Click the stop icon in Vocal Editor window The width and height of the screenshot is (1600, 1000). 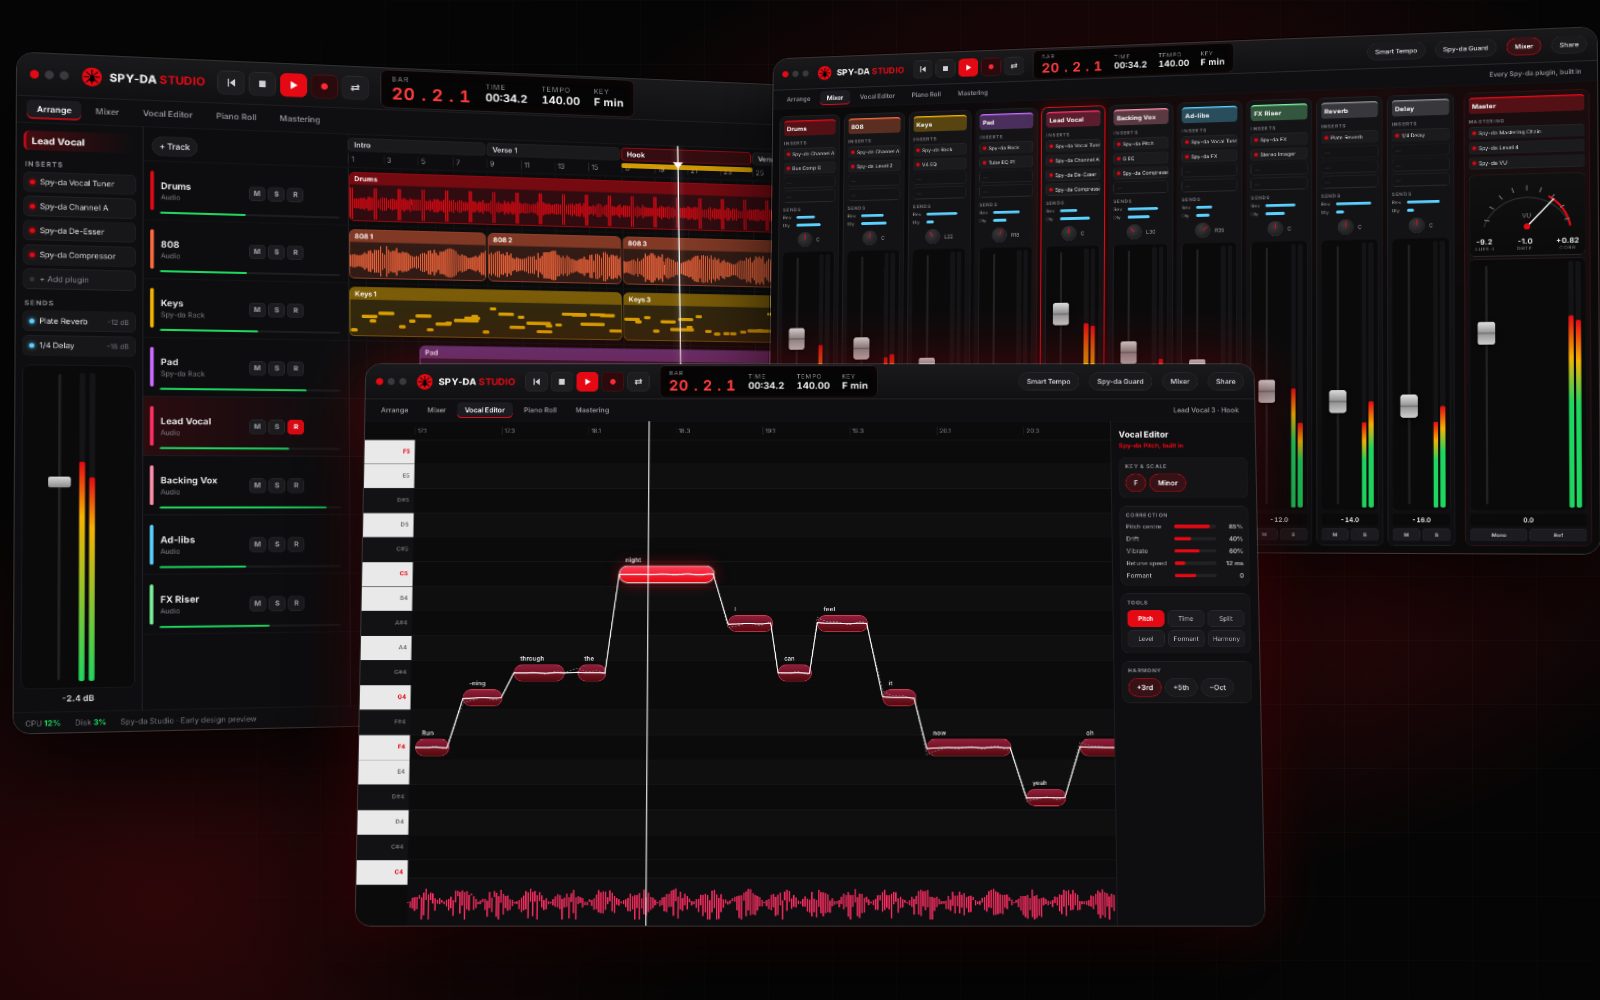(x=562, y=381)
